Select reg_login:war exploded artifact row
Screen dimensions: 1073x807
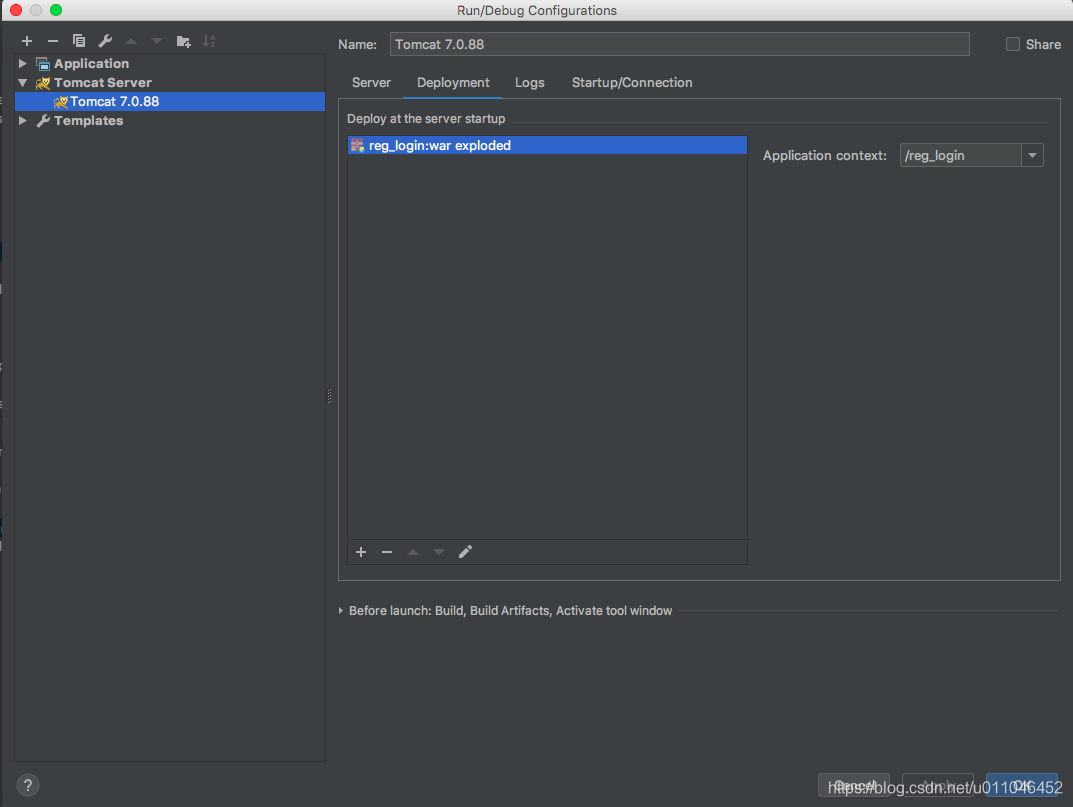pos(547,145)
